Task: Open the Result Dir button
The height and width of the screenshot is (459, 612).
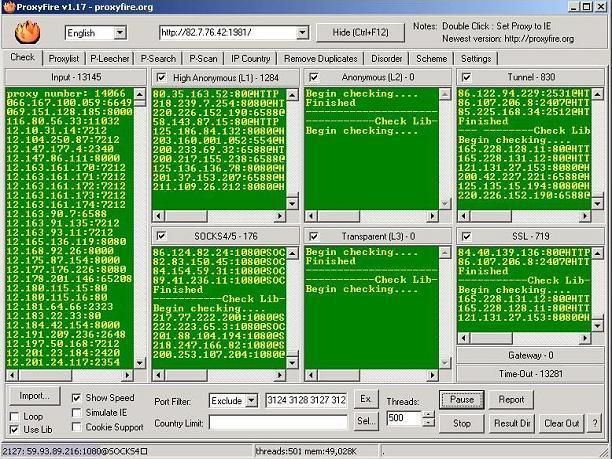Action: 512,423
